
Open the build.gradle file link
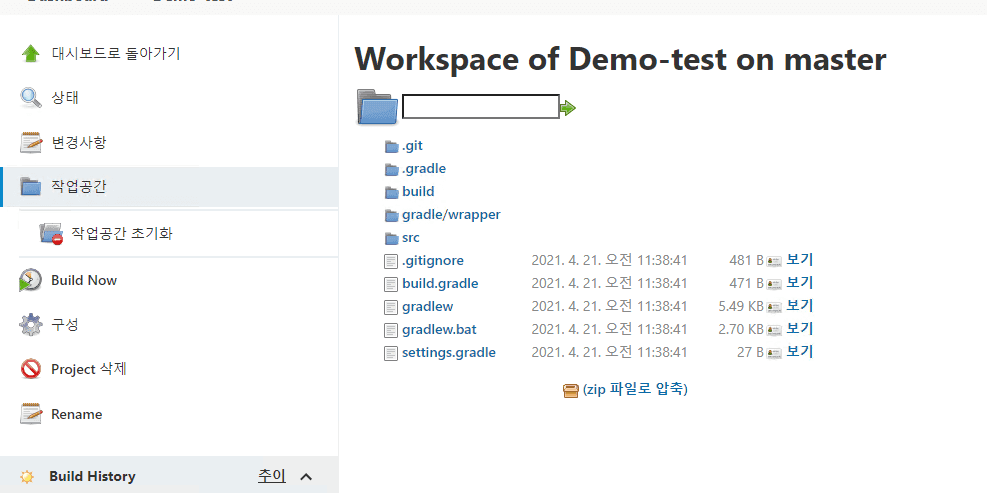440,284
